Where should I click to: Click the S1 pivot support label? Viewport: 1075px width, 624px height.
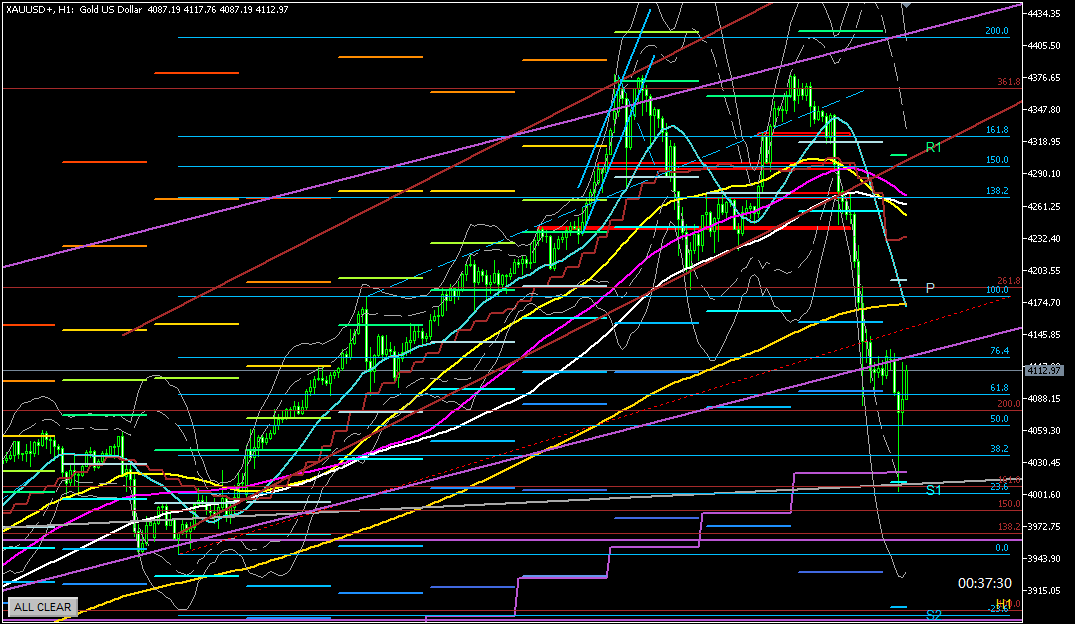(933, 490)
